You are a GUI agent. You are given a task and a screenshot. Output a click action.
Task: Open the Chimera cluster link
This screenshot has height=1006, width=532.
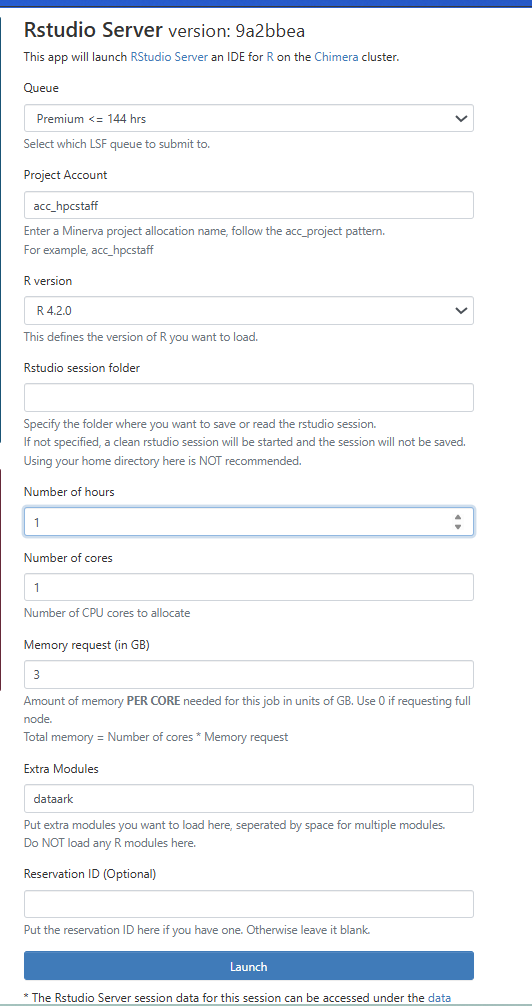(x=336, y=56)
